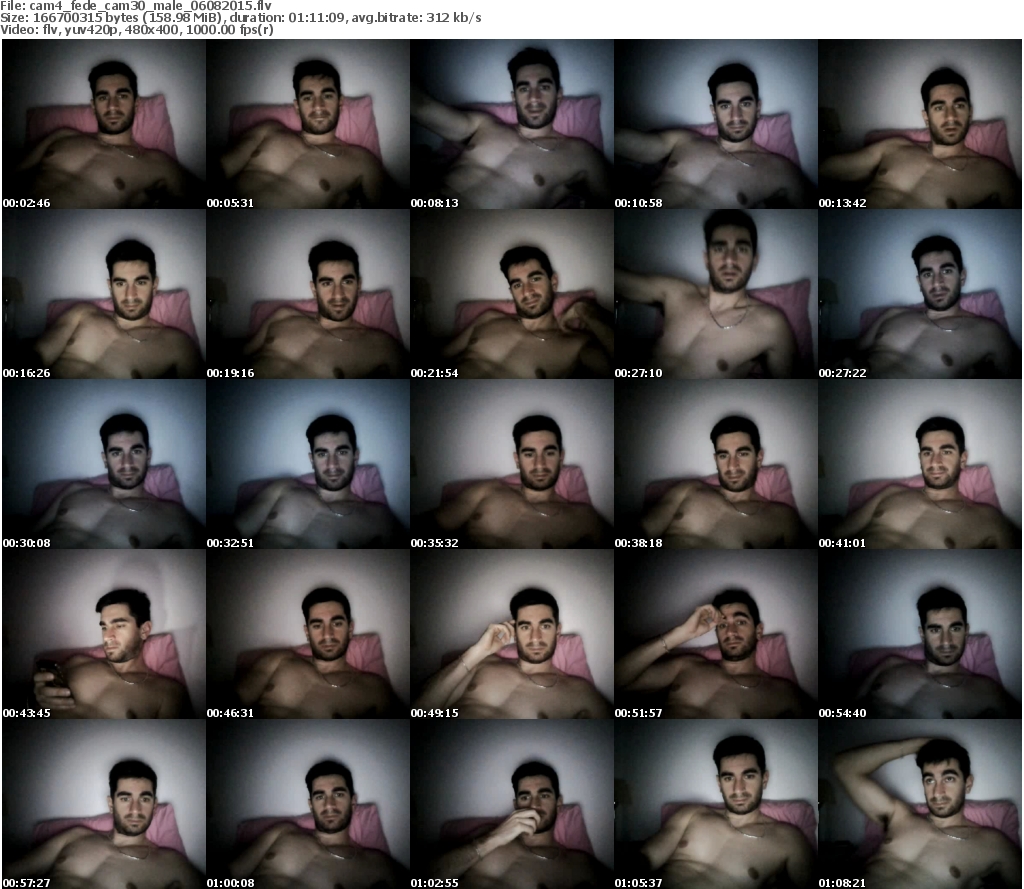Pick the preview frame marked 00:38:18
1024x889 pixels.
tap(716, 464)
